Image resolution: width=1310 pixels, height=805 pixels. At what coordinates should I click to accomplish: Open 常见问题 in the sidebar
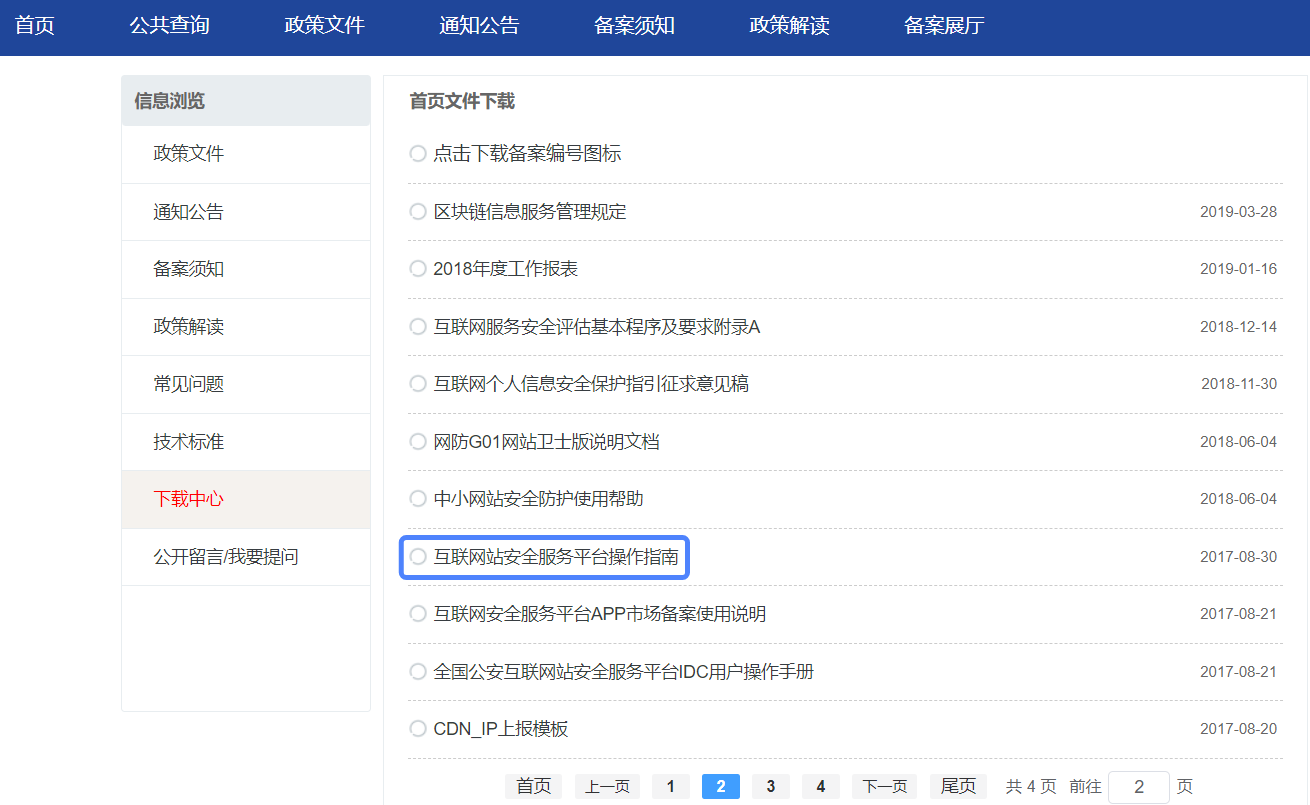point(188,384)
